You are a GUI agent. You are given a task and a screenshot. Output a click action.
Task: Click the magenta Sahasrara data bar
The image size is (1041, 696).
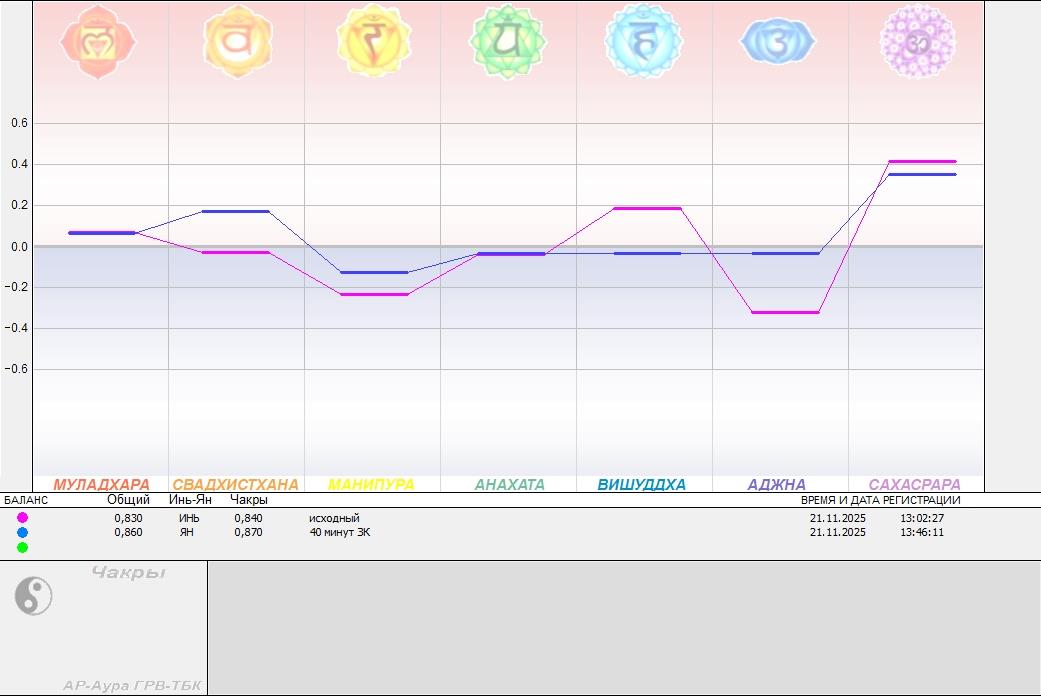[x=922, y=161]
